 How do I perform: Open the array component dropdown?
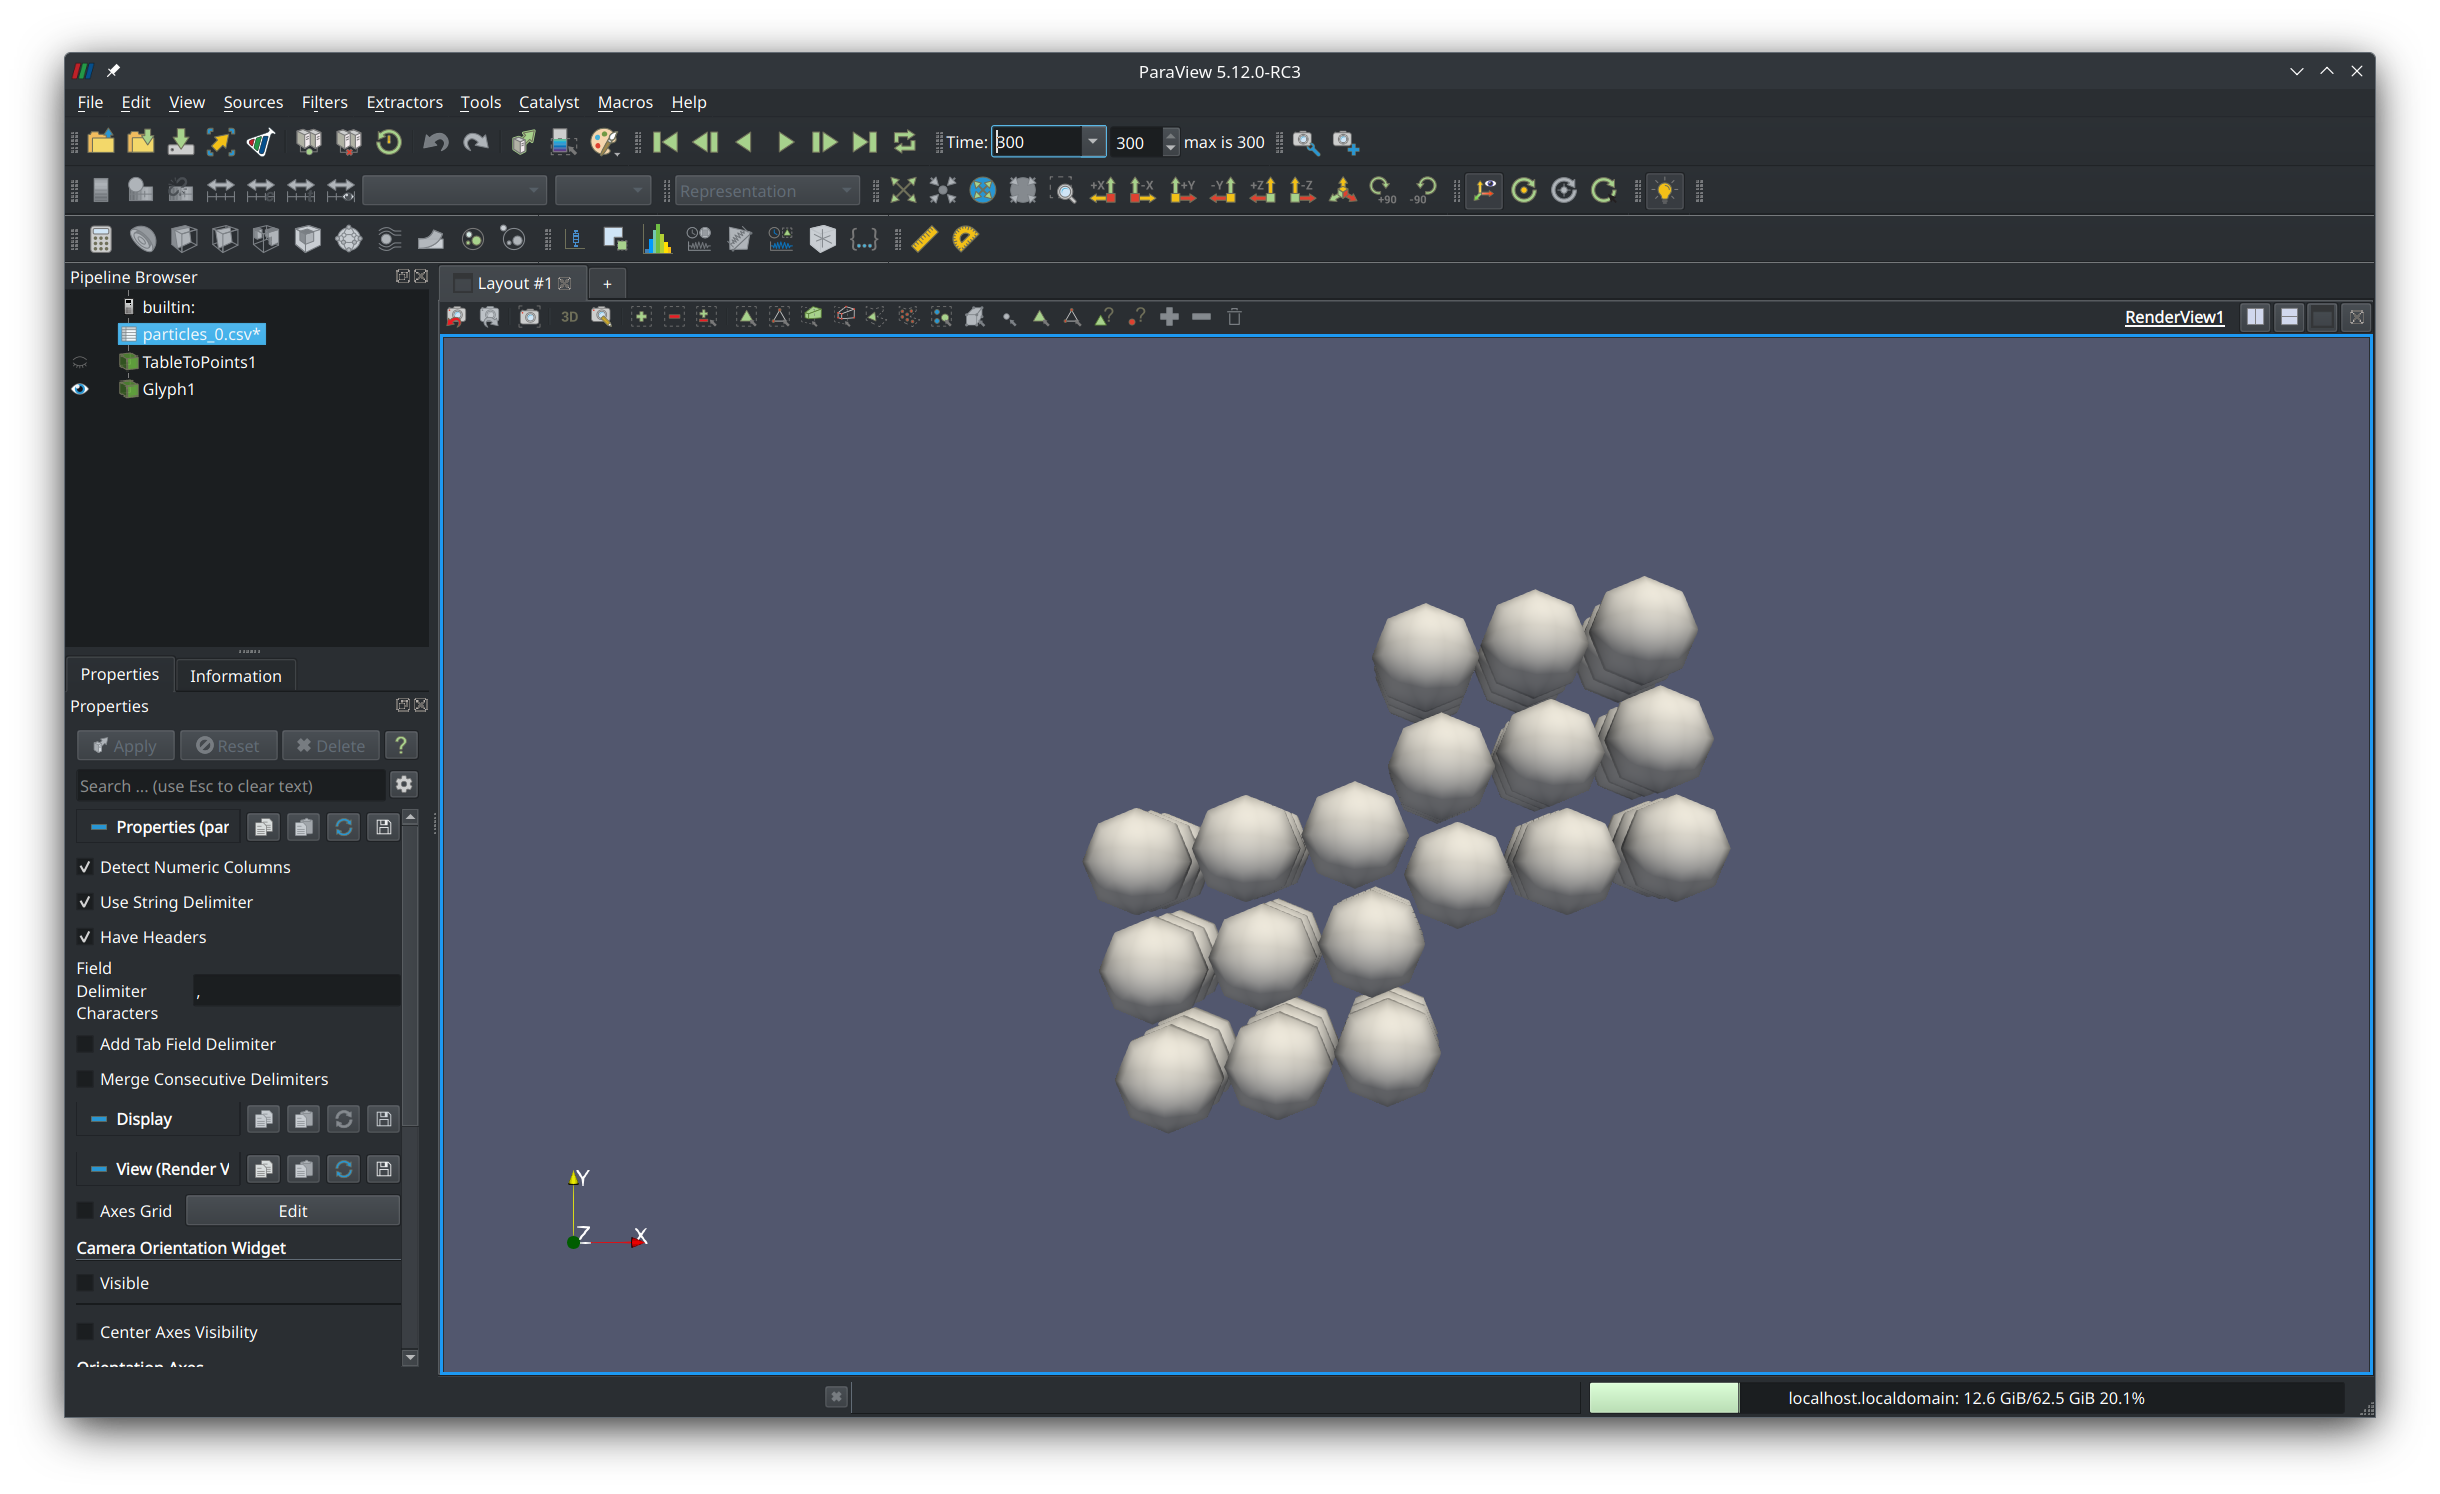(x=602, y=190)
